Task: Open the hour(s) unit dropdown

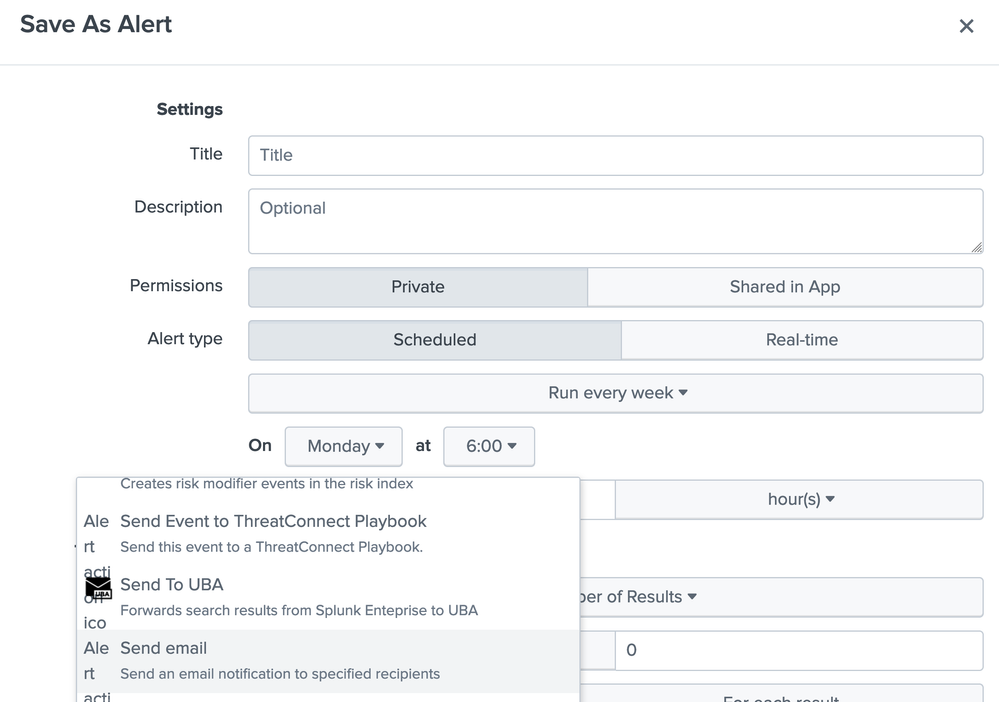Action: [x=799, y=499]
